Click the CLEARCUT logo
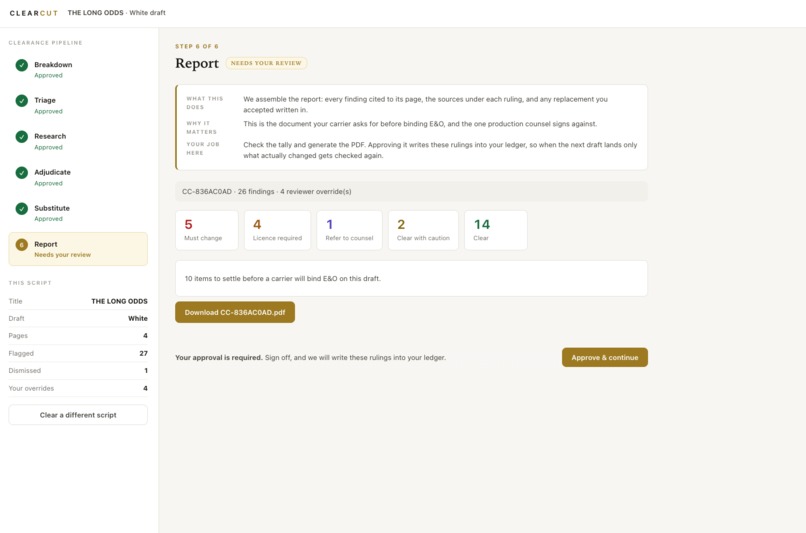806x533 pixels. click(33, 13)
